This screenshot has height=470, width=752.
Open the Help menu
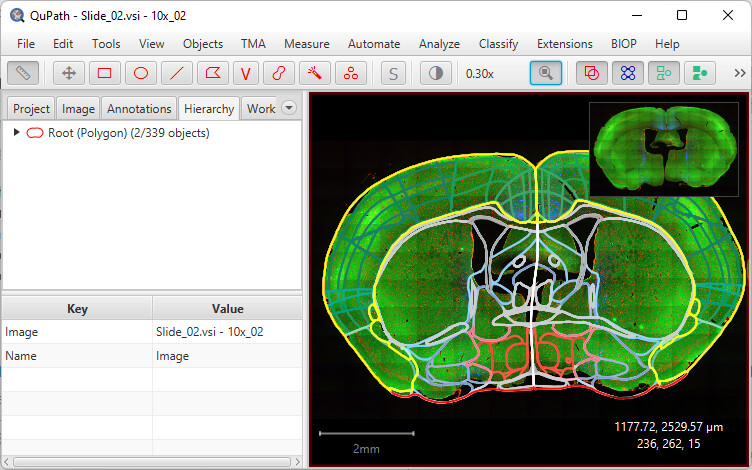coord(667,44)
